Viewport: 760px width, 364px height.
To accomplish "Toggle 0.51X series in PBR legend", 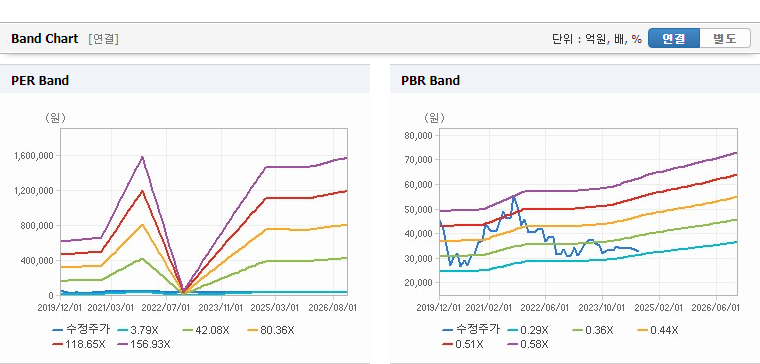I will coord(463,344).
